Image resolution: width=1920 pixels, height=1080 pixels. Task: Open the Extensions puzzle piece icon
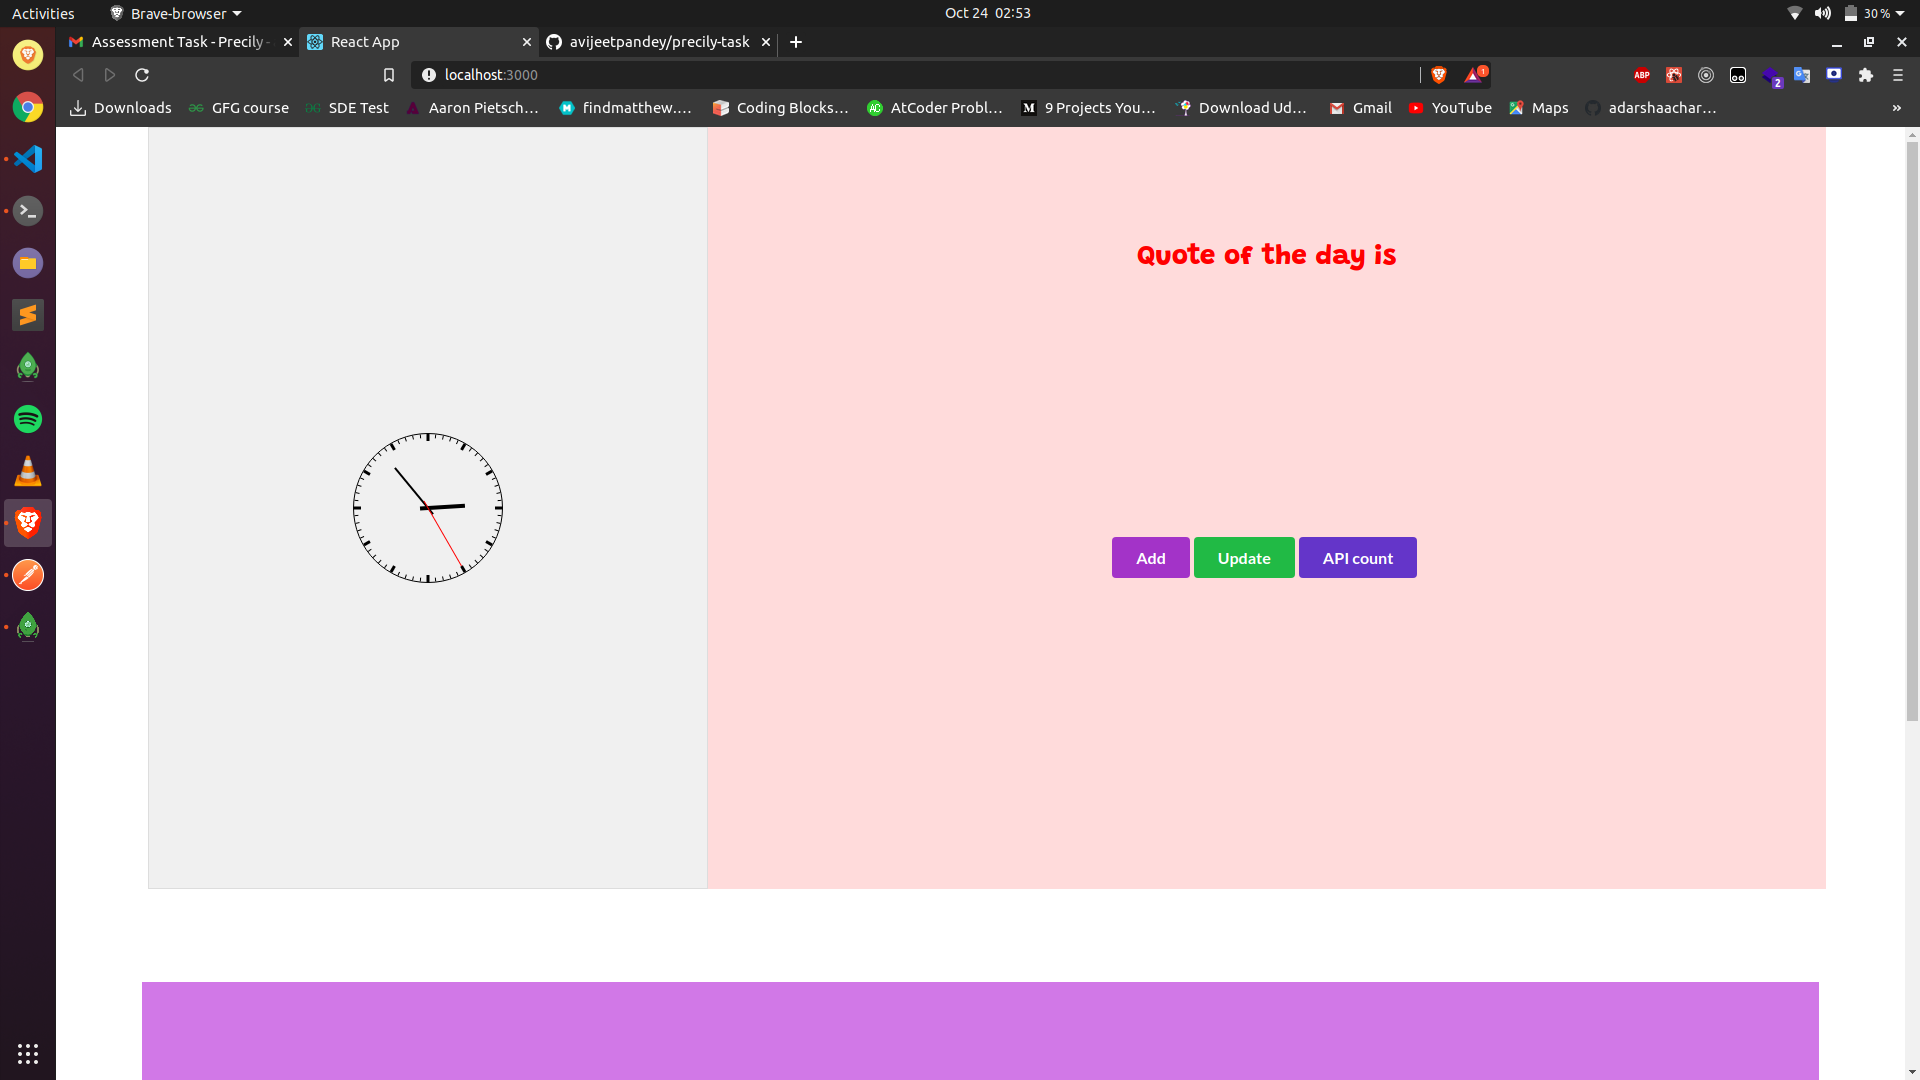tap(1865, 75)
